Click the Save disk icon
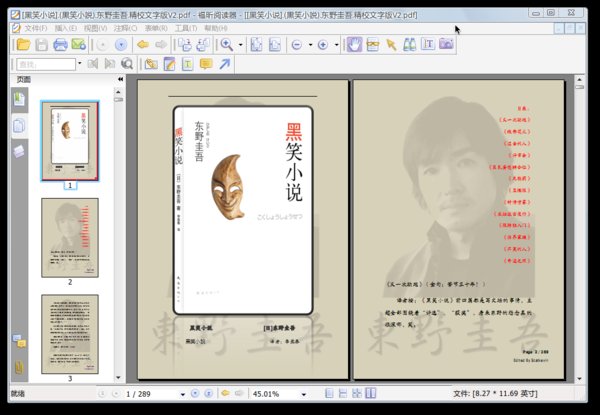The width and height of the screenshot is (600, 415). [43, 45]
